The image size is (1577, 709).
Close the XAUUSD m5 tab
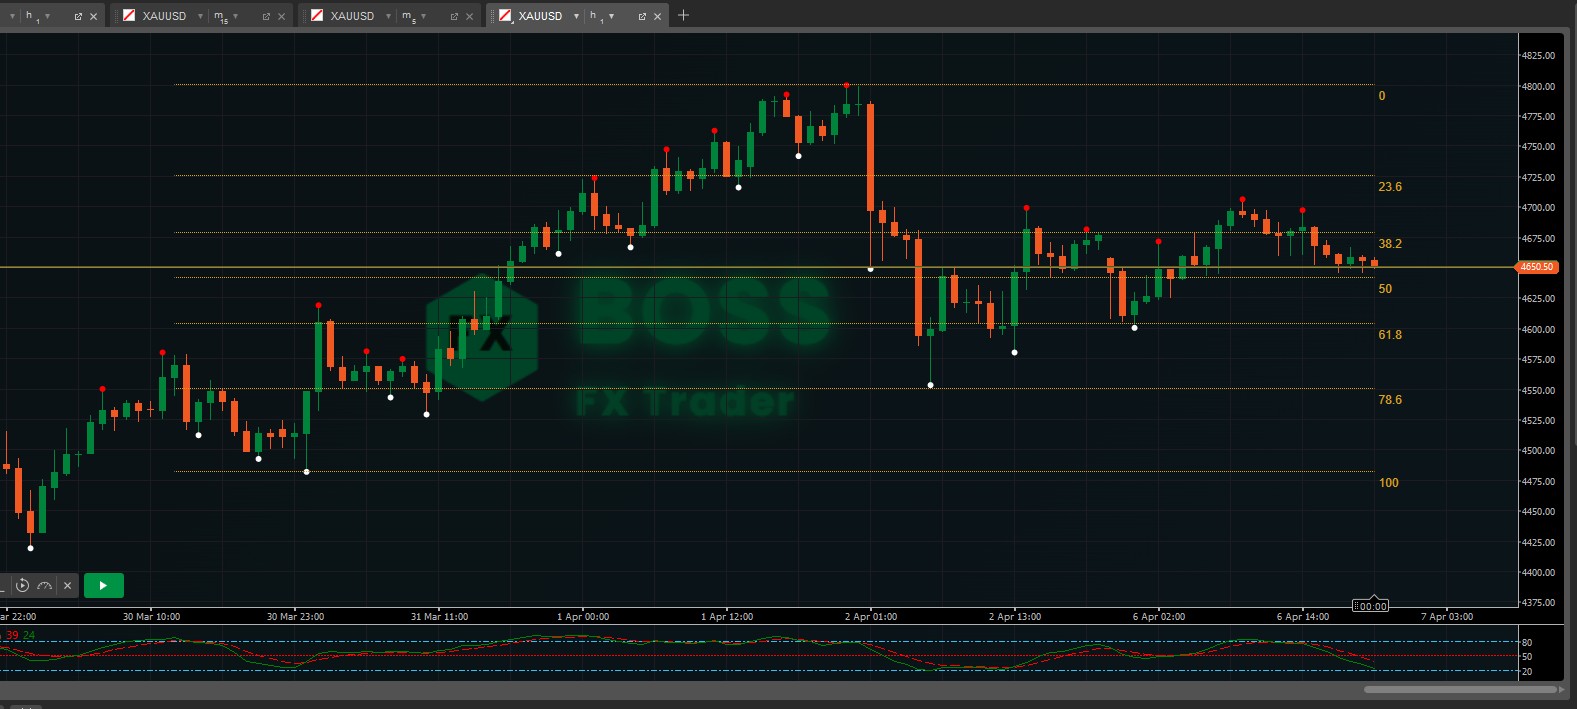click(x=469, y=16)
